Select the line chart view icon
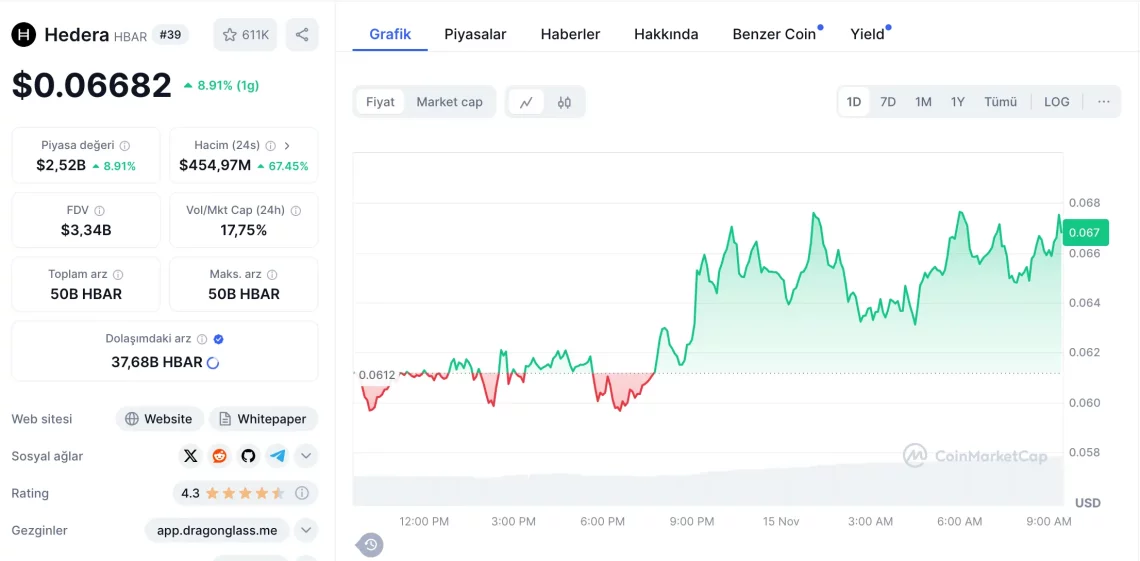Screen dimensions: 1140x561 pyautogui.click(x=526, y=102)
